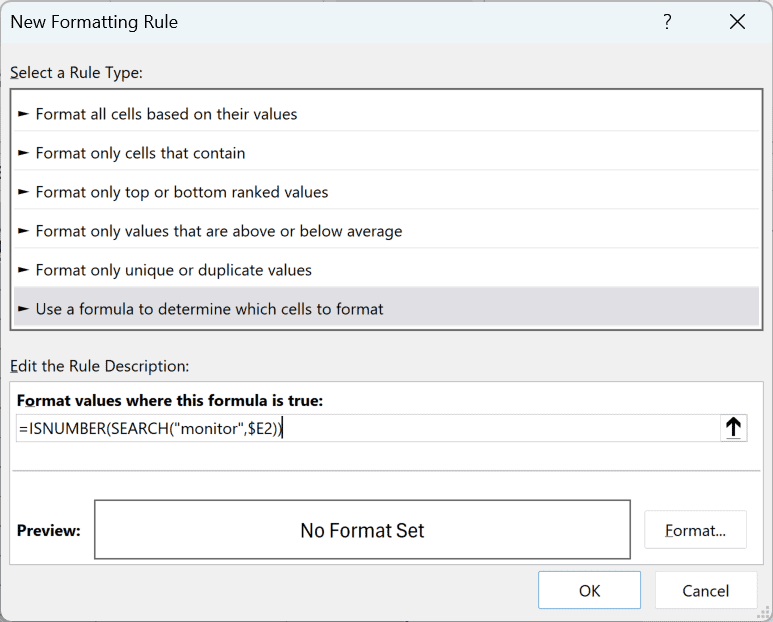Click the resize grip at the dialog corner
The width and height of the screenshot is (773, 622).
coord(763,613)
